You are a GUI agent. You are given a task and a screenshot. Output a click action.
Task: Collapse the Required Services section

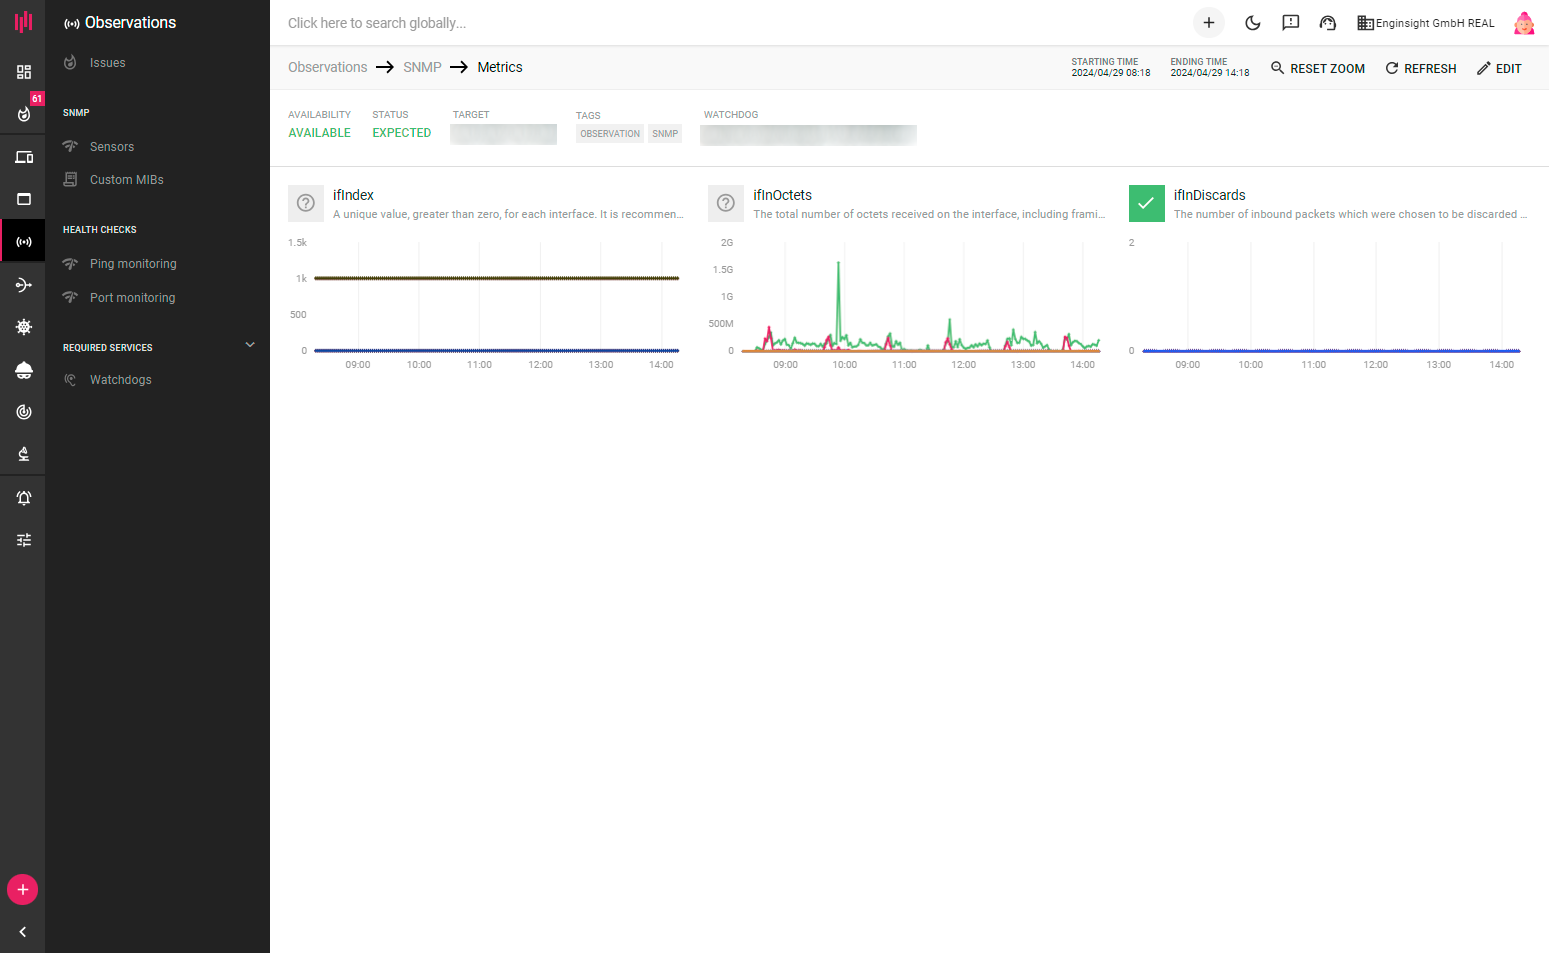click(x=250, y=345)
